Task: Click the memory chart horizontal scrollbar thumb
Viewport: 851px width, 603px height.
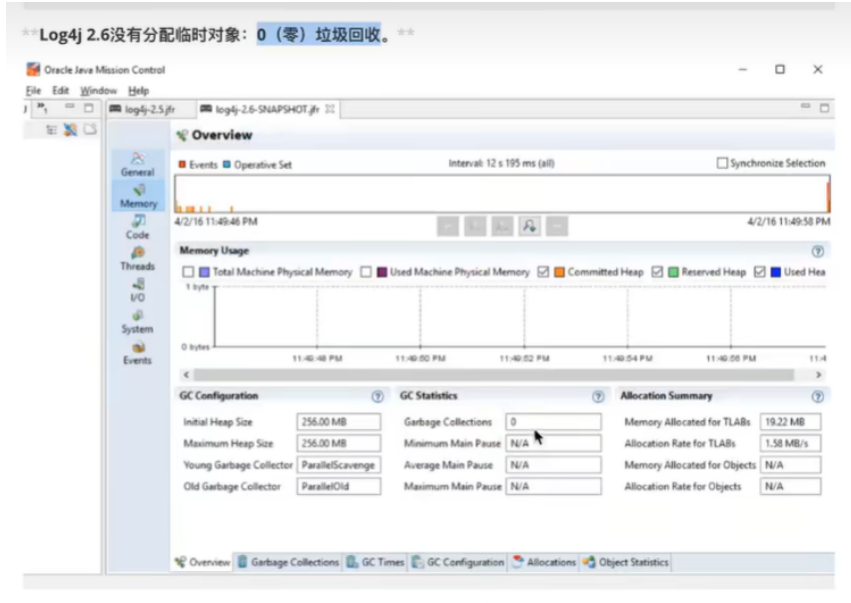Action: click(494, 375)
